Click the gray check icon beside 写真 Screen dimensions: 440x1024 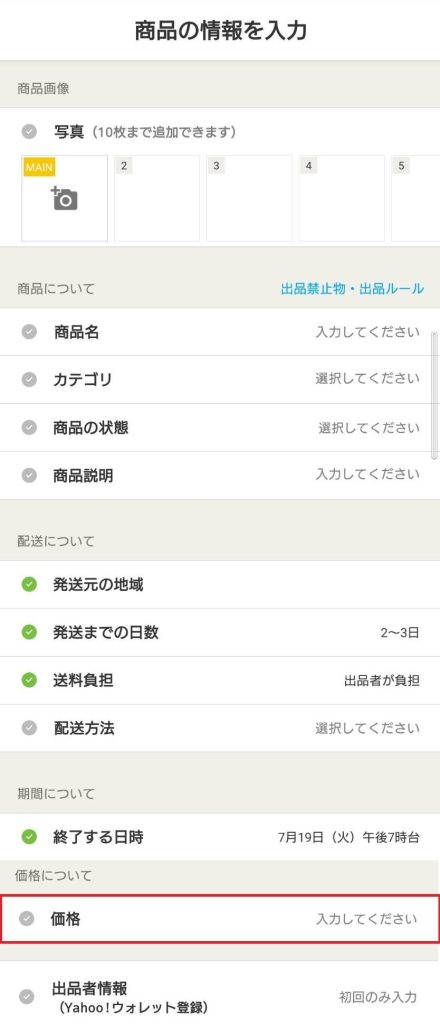point(29,132)
